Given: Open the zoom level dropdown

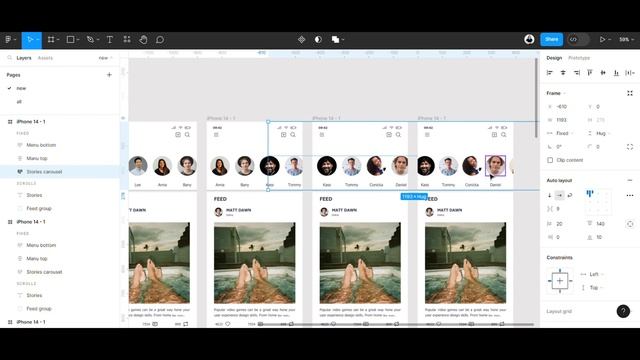Looking at the screenshot, I should (x=626, y=40).
